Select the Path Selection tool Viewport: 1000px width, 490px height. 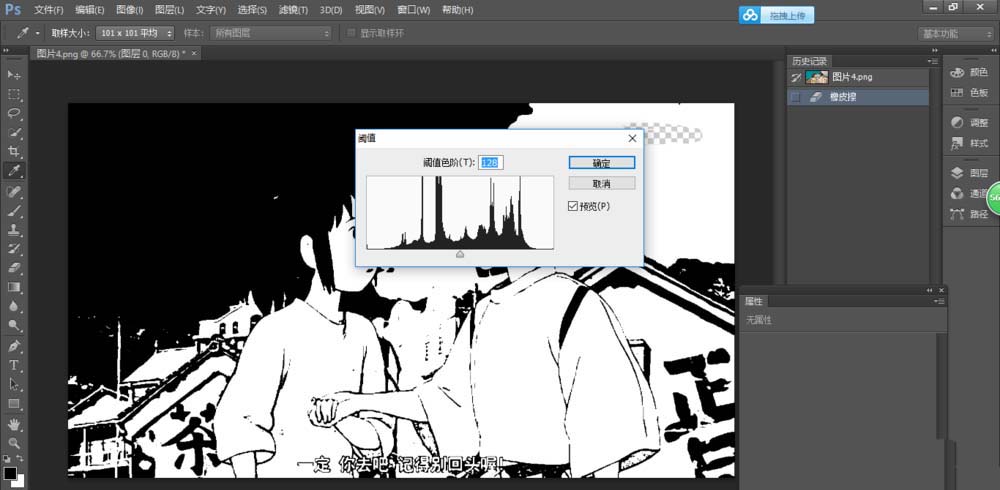[14, 385]
